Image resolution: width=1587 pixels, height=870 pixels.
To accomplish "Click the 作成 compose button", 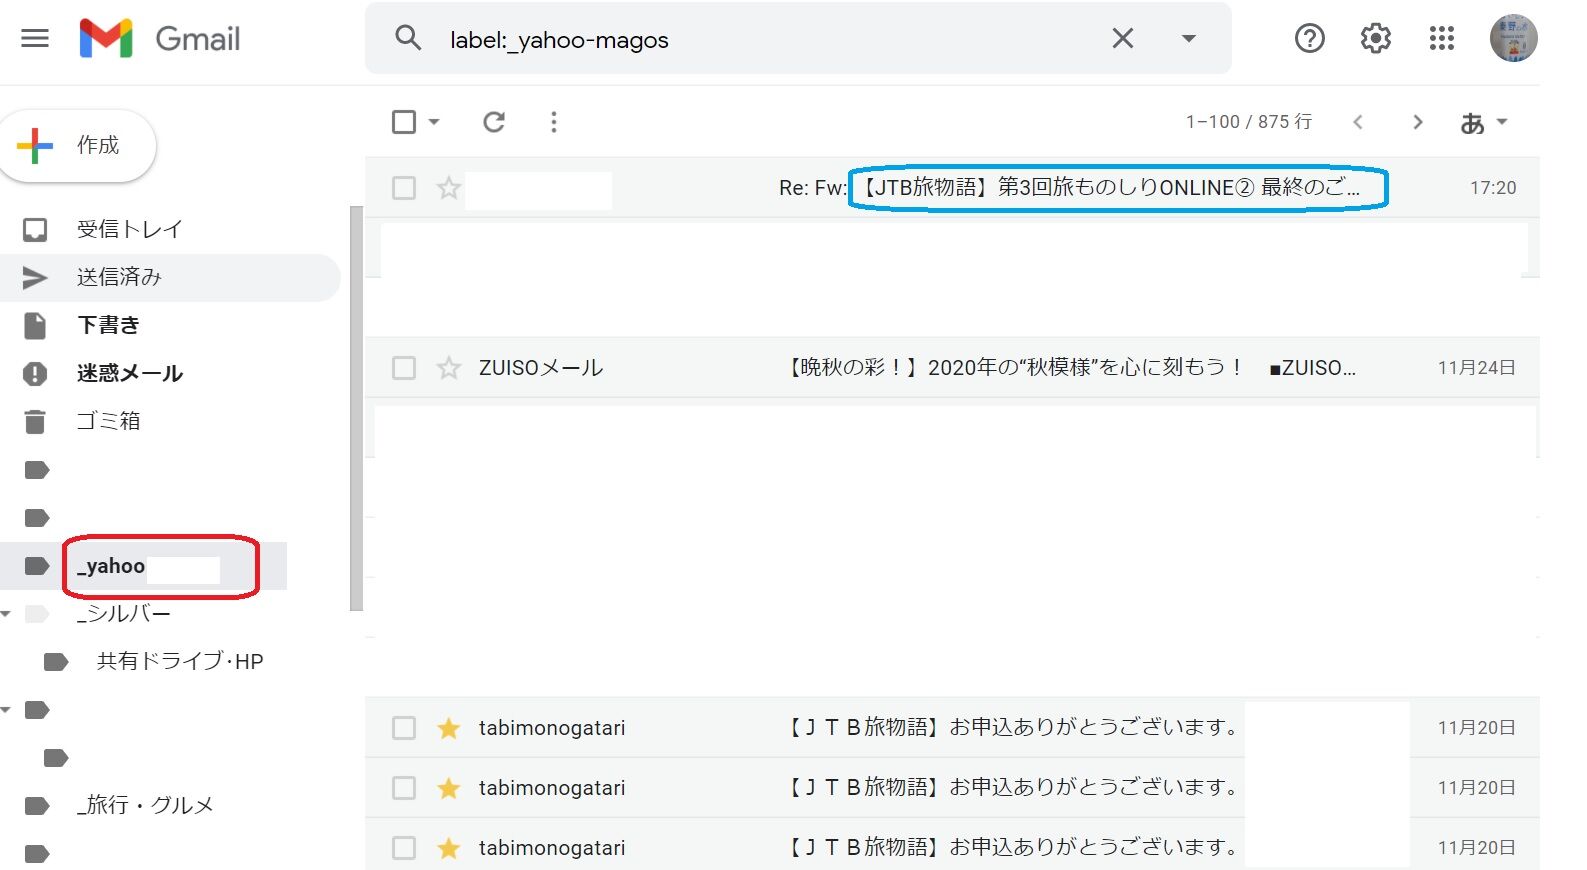I will (x=77, y=146).
